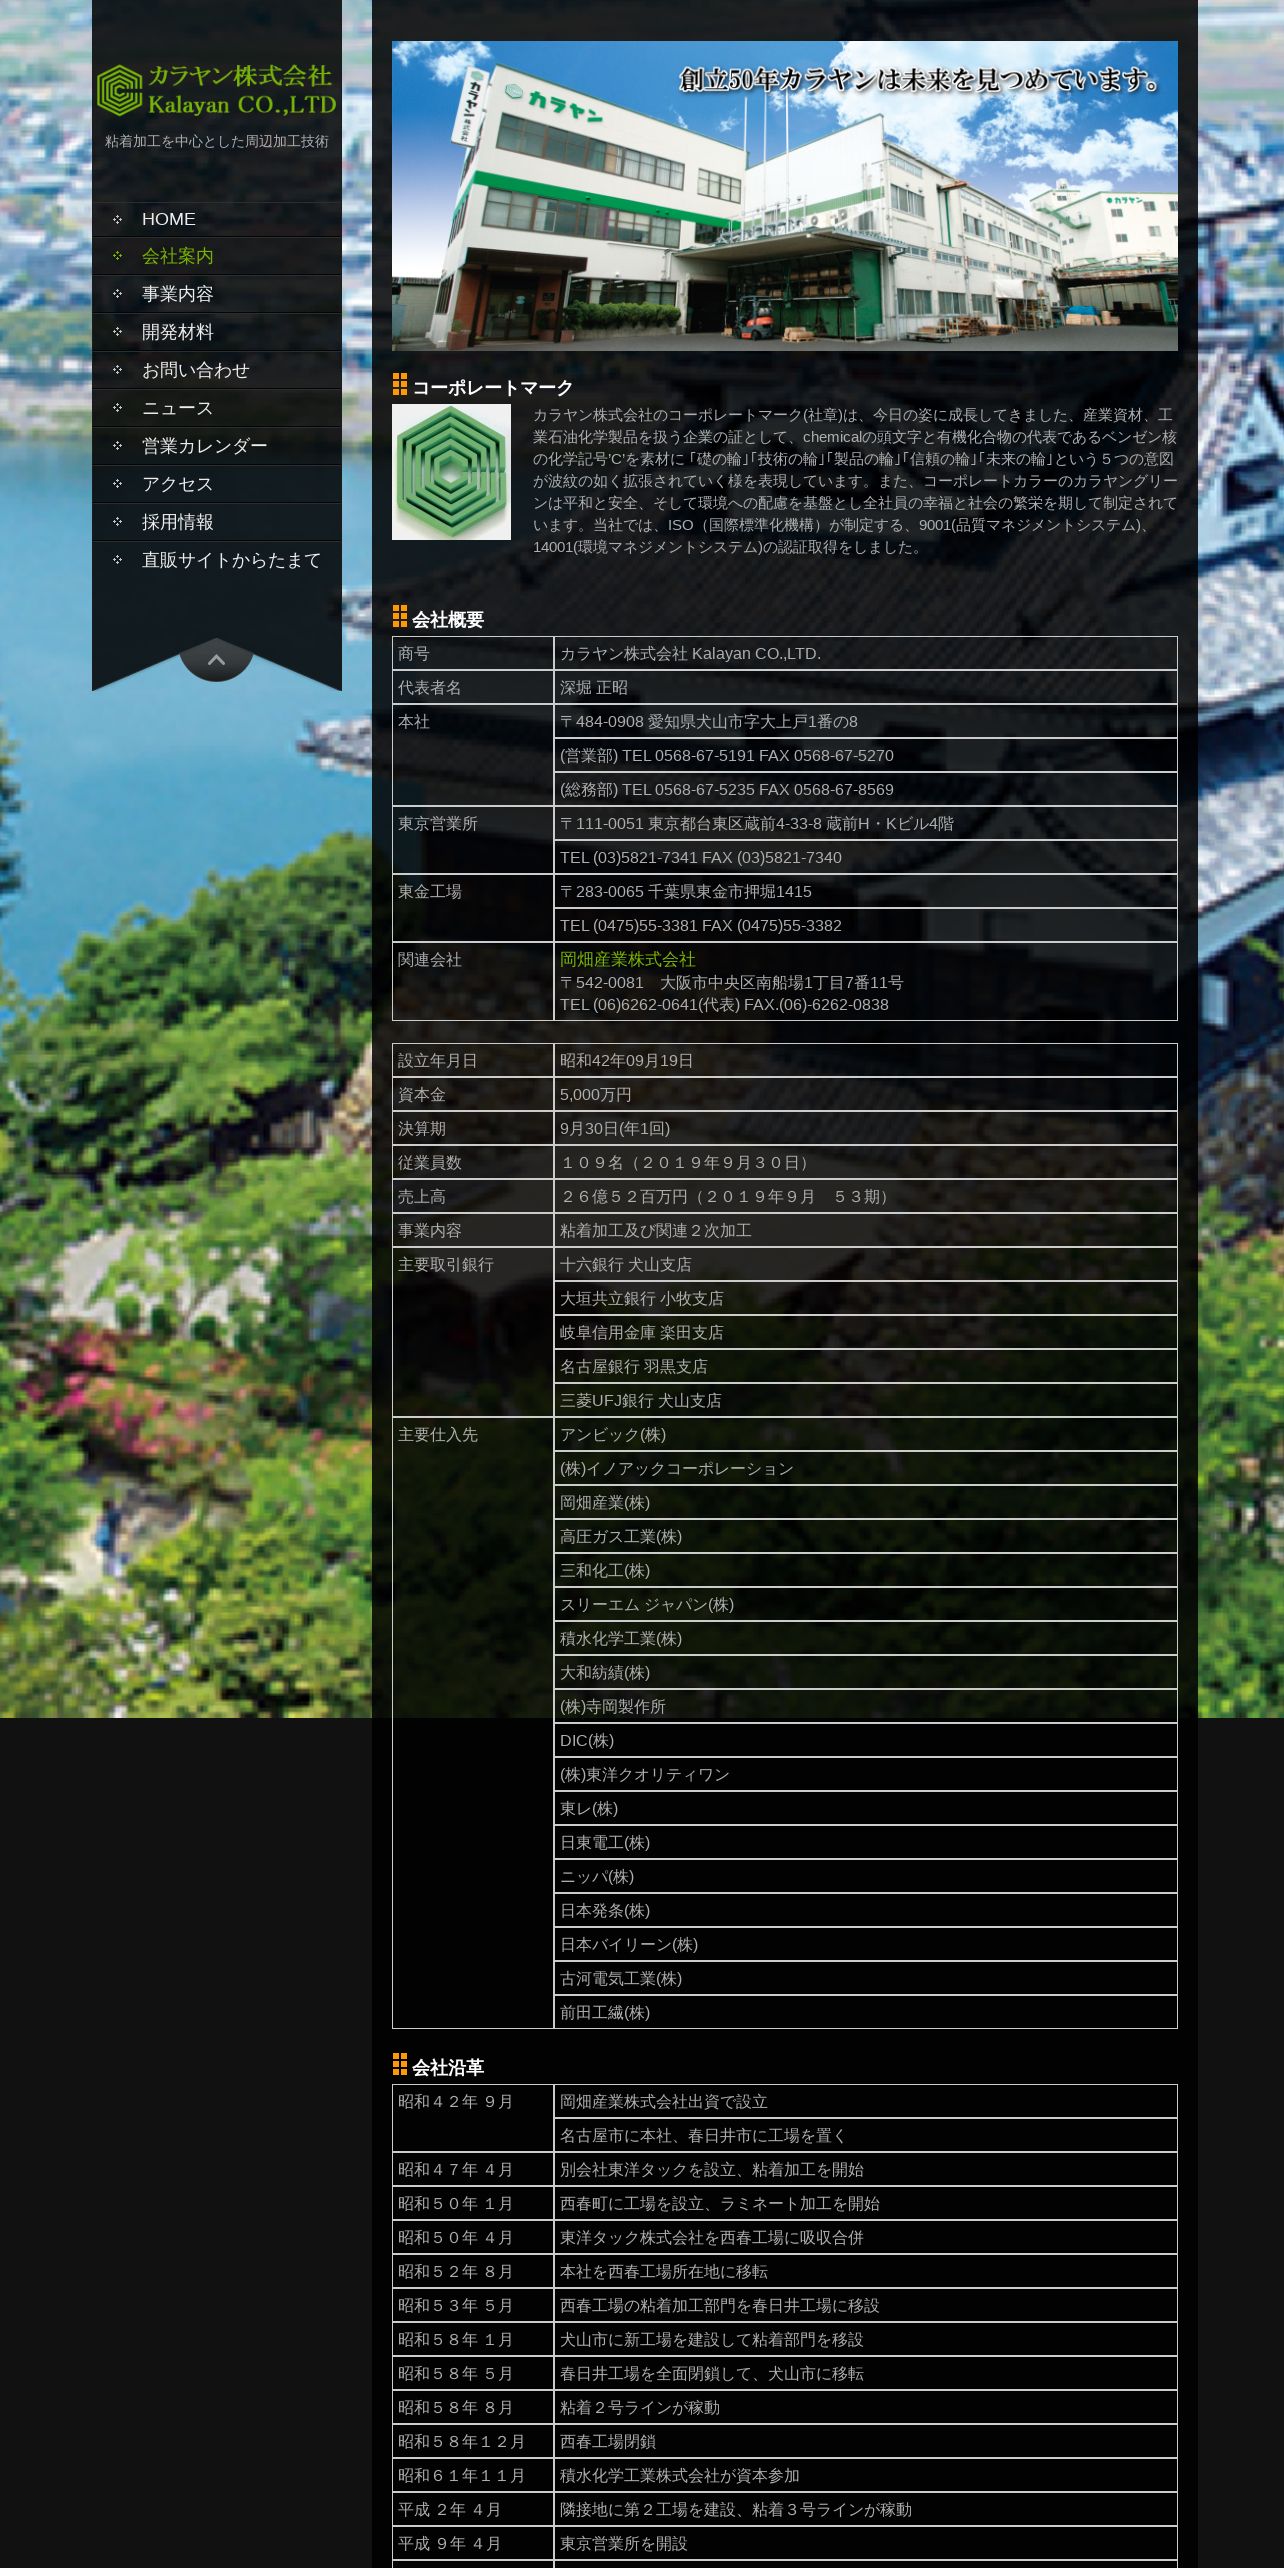Click the 三菱UFJ銀行 犬山支店 cell
Screen dimensions: 1284x2568
tap(865, 1401)
